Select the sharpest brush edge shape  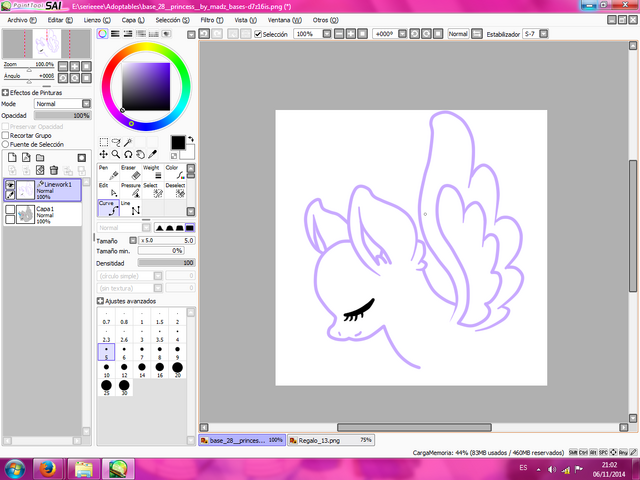[x=160, y=228]
